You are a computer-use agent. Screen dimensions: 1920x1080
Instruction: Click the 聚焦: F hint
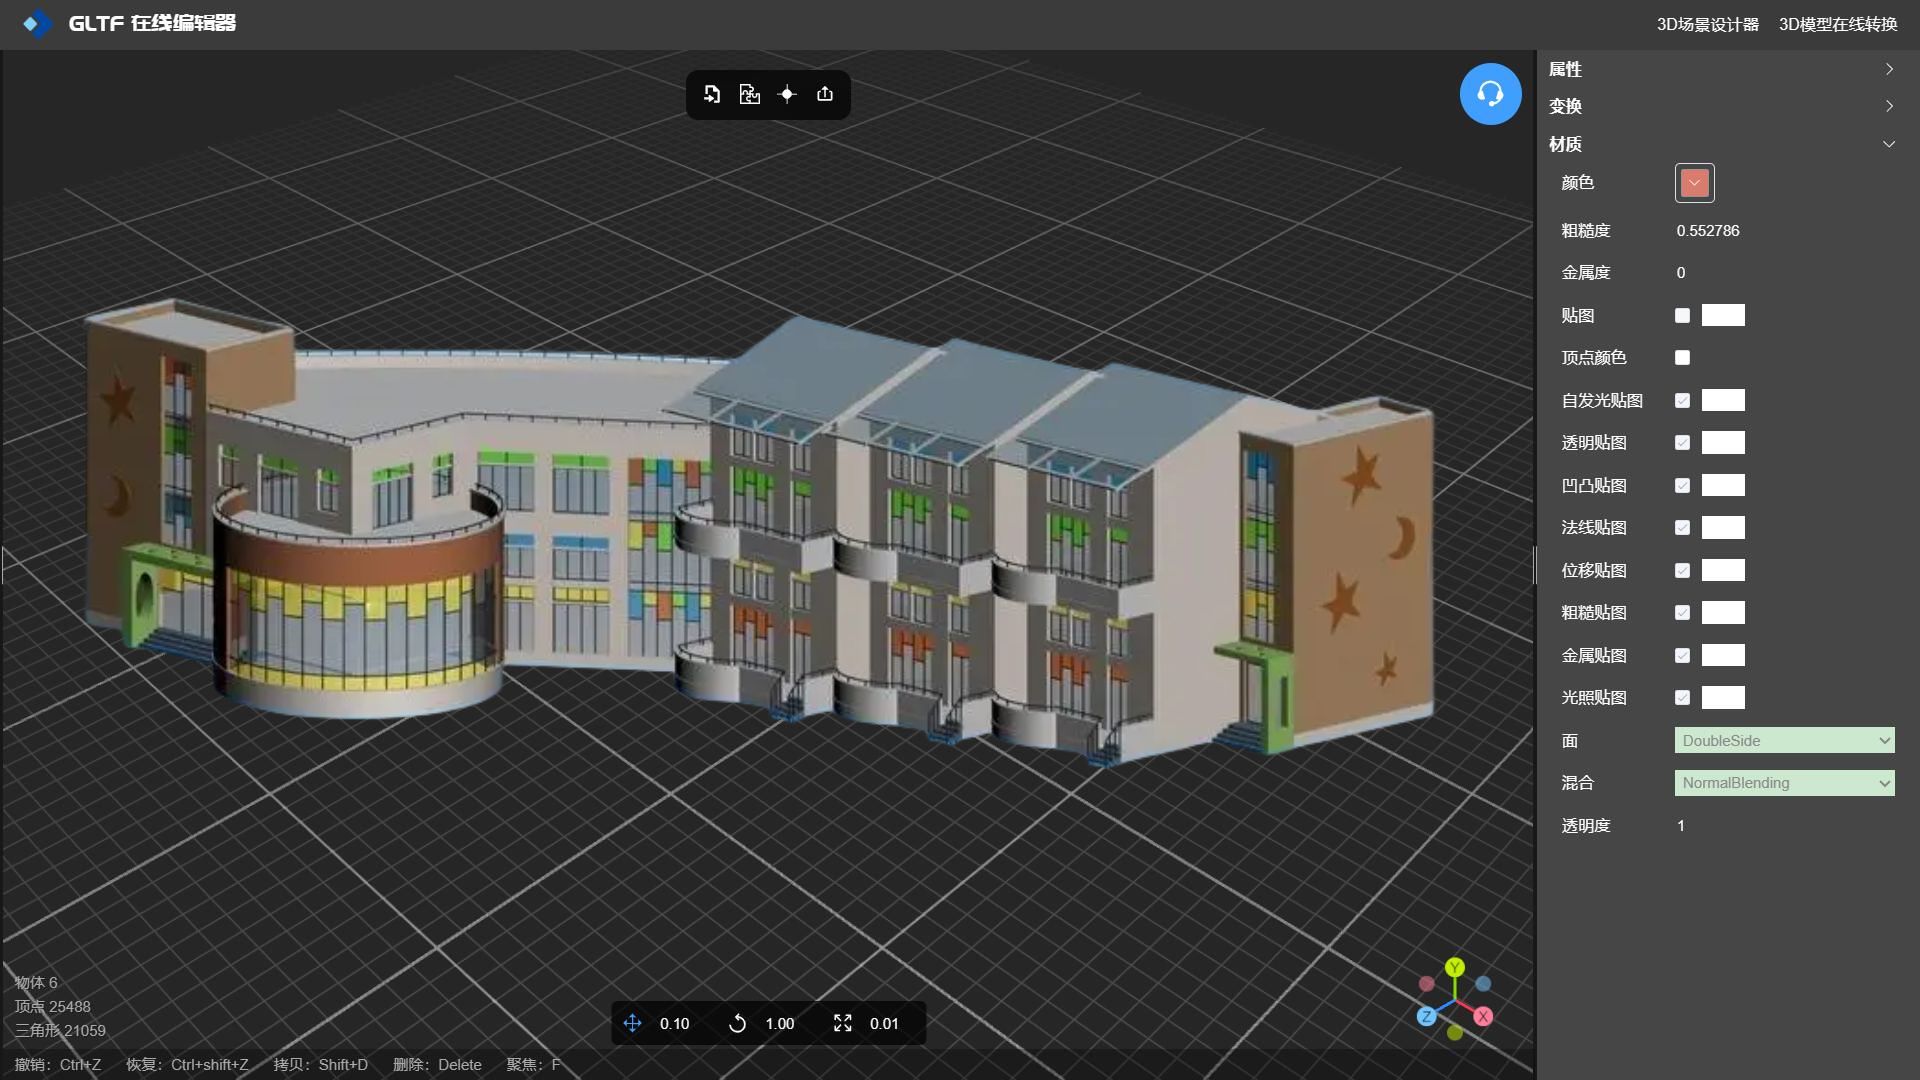[533, 1065]
